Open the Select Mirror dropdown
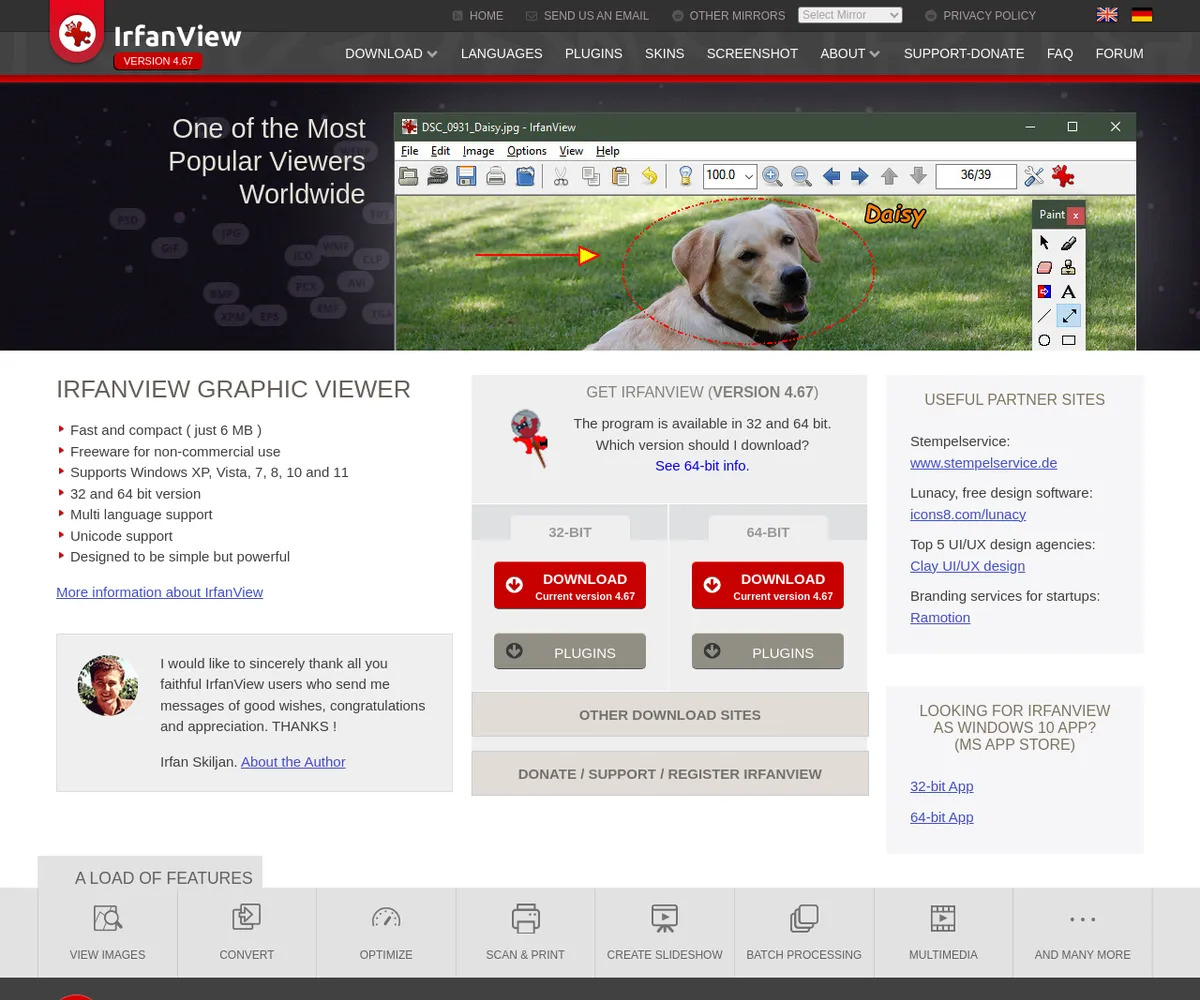1200x1000 pixels. pyautogui.click(x=850, y=15)
